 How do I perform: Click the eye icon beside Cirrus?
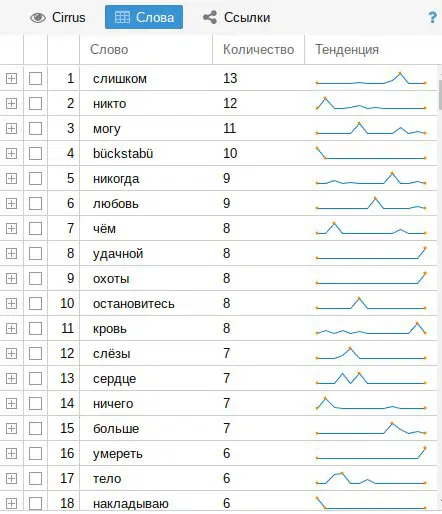tap(38, 18)
